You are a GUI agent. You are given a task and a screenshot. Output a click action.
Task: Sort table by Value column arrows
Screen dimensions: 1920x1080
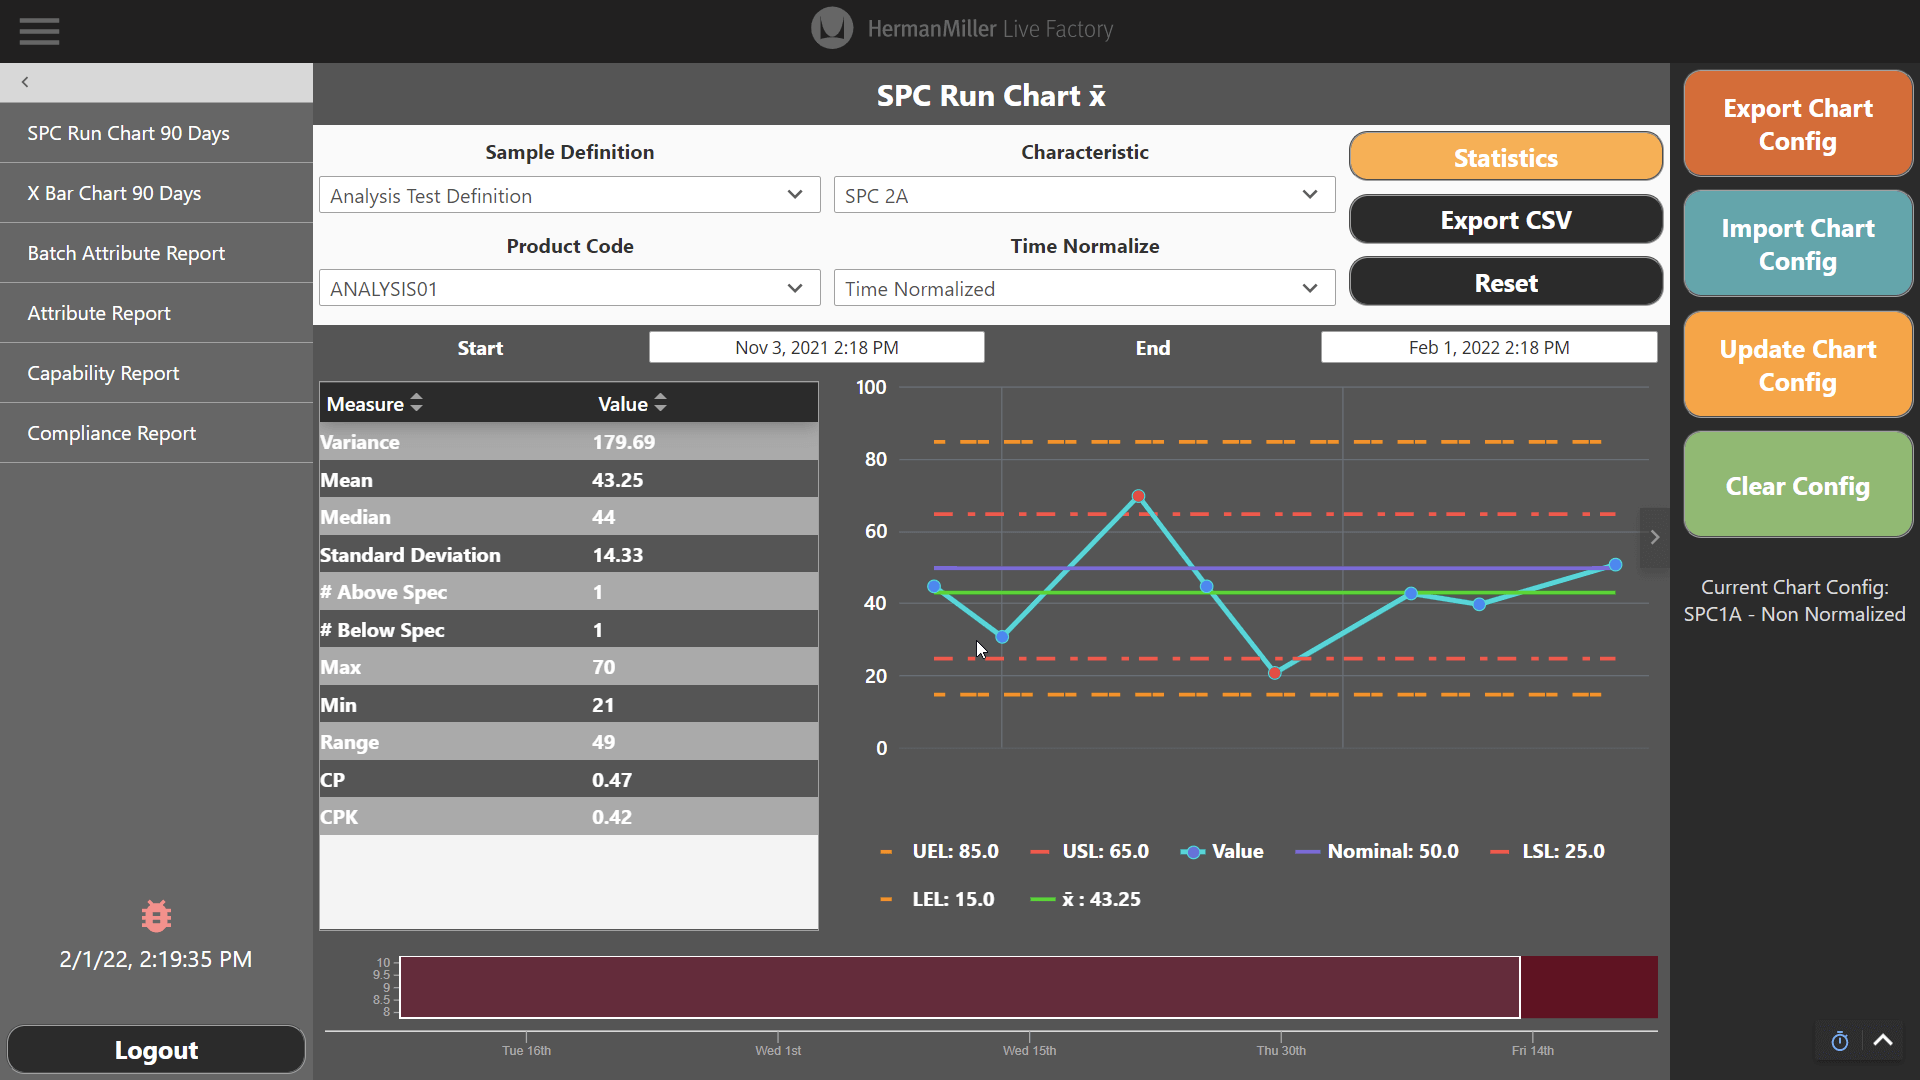(660, 403)
